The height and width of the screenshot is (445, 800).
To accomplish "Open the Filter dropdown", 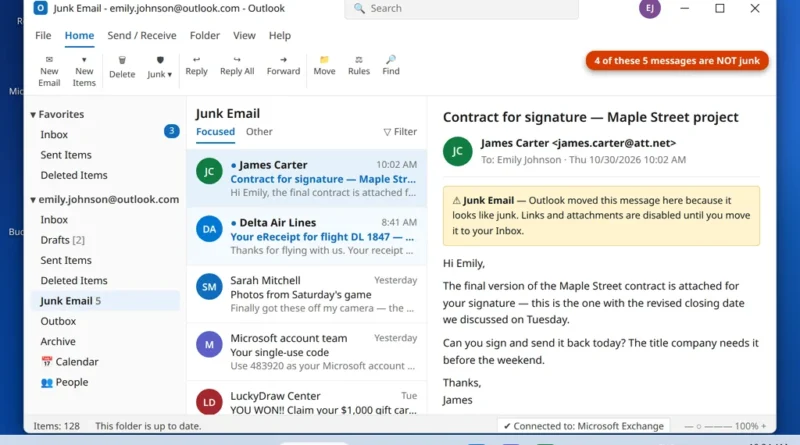I will click(x=401, y=132).
